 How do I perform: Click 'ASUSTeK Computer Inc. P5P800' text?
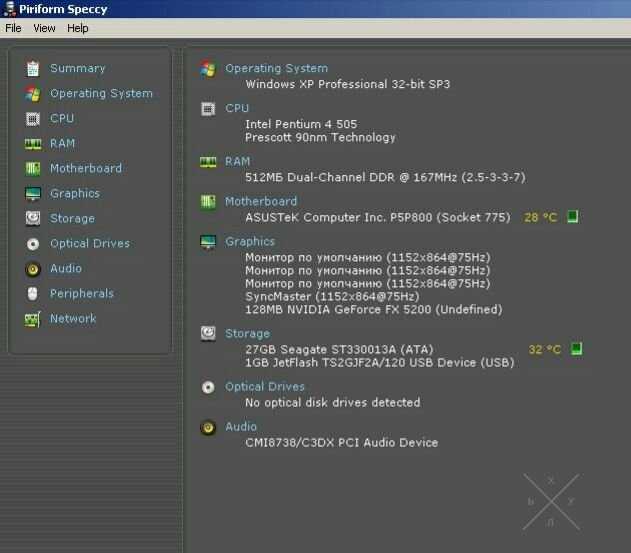pos(339,217)
